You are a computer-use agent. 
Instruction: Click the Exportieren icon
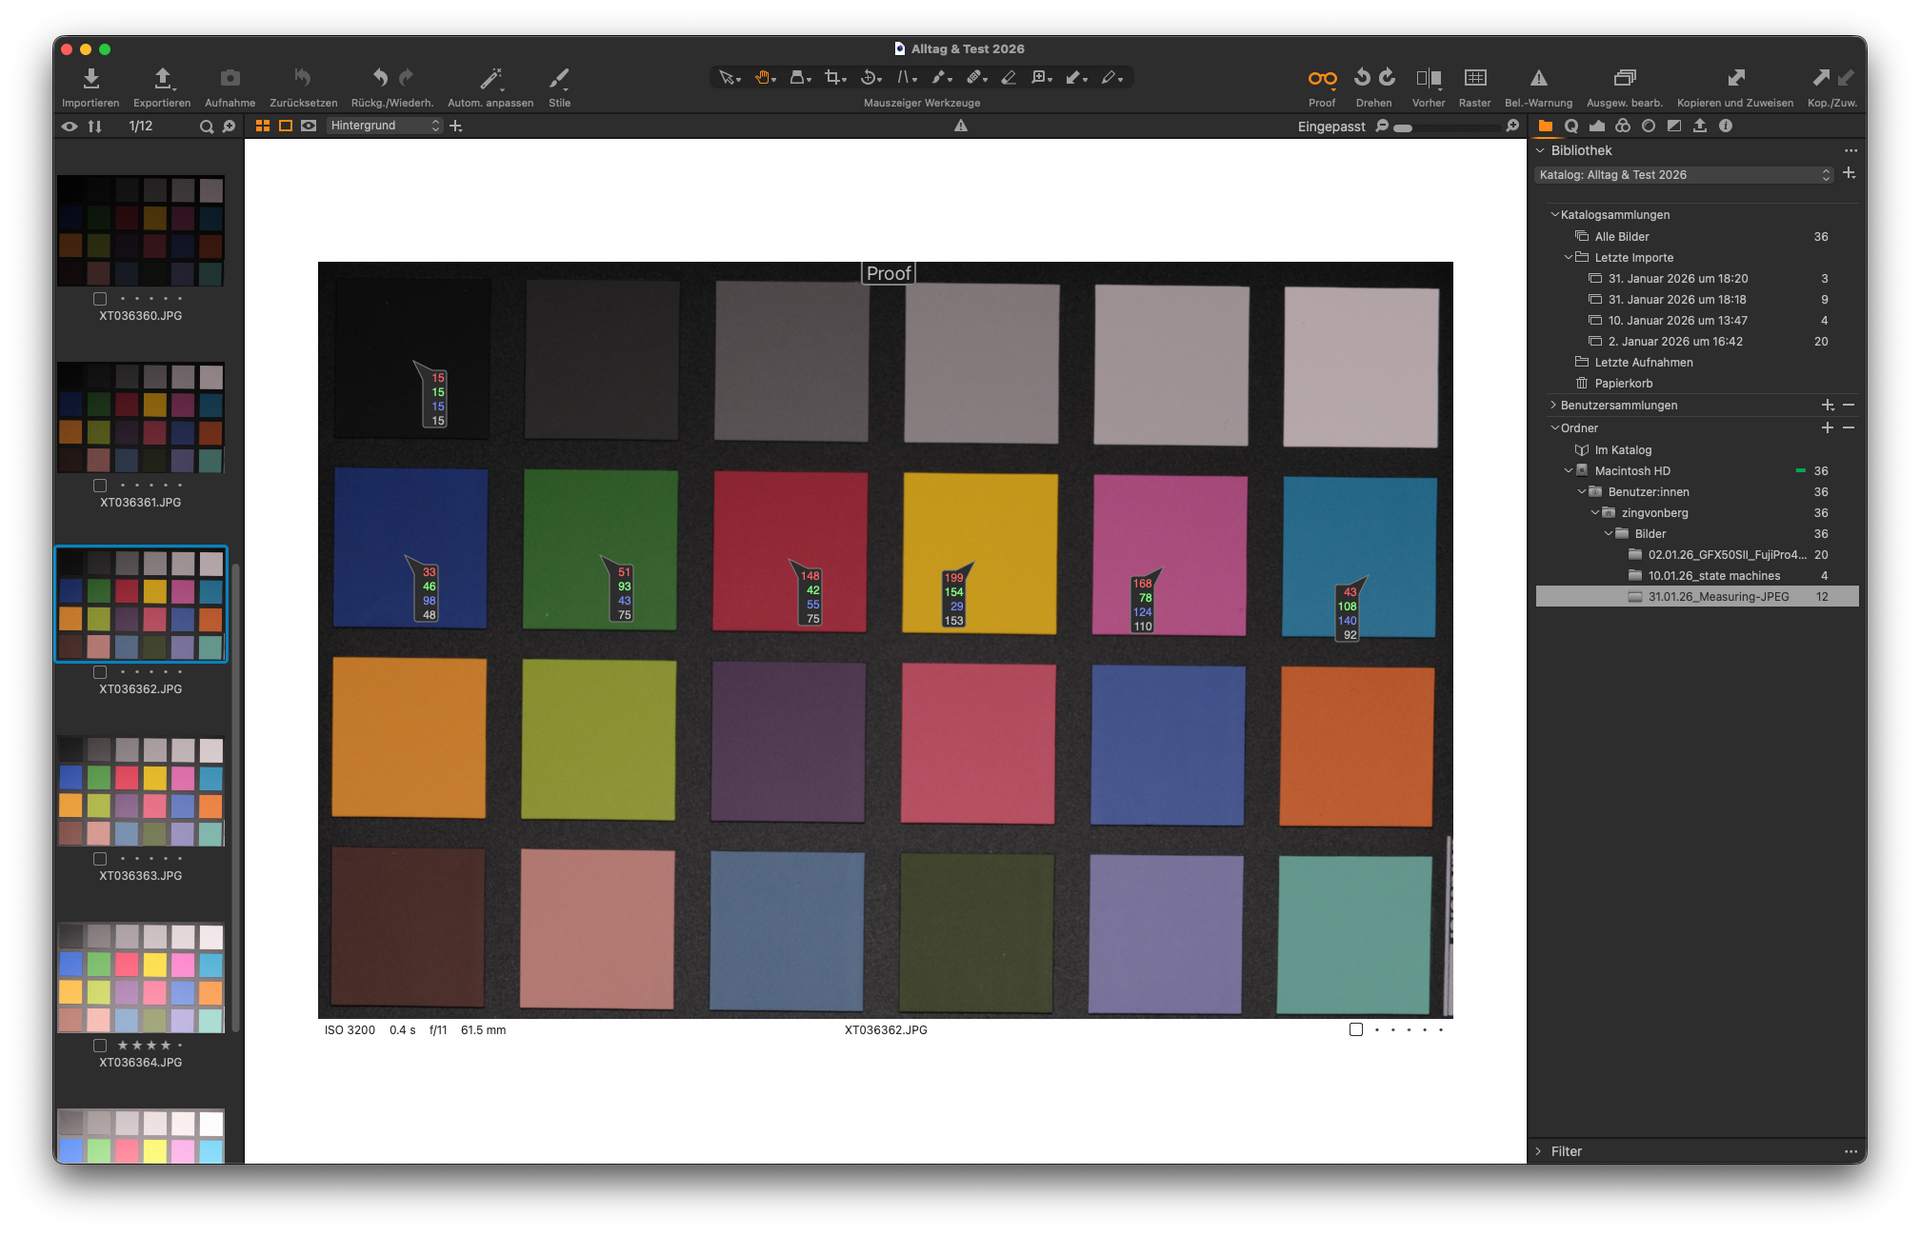(x=162, y=78)
